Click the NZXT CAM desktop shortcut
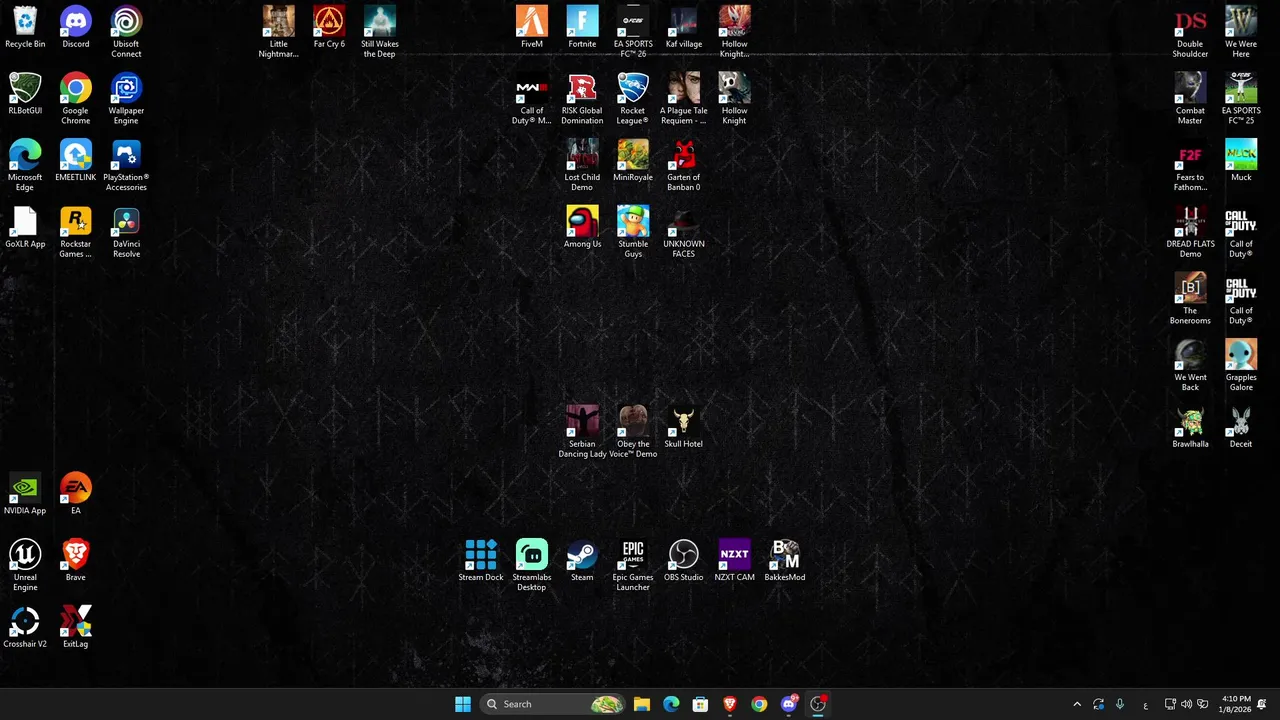The width and height of the screenshot is (1280, 720). [734, 561]
